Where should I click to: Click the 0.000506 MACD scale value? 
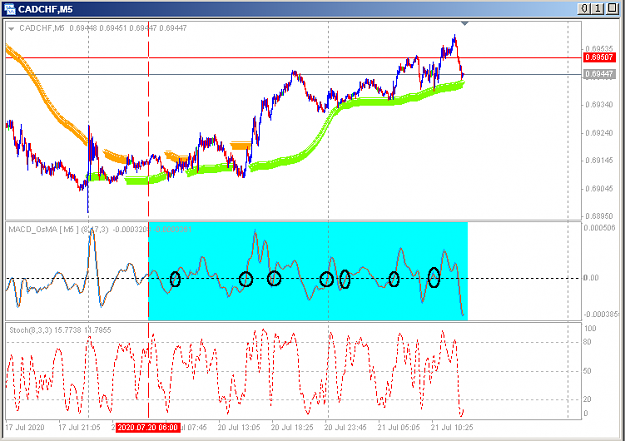point(599,228)
